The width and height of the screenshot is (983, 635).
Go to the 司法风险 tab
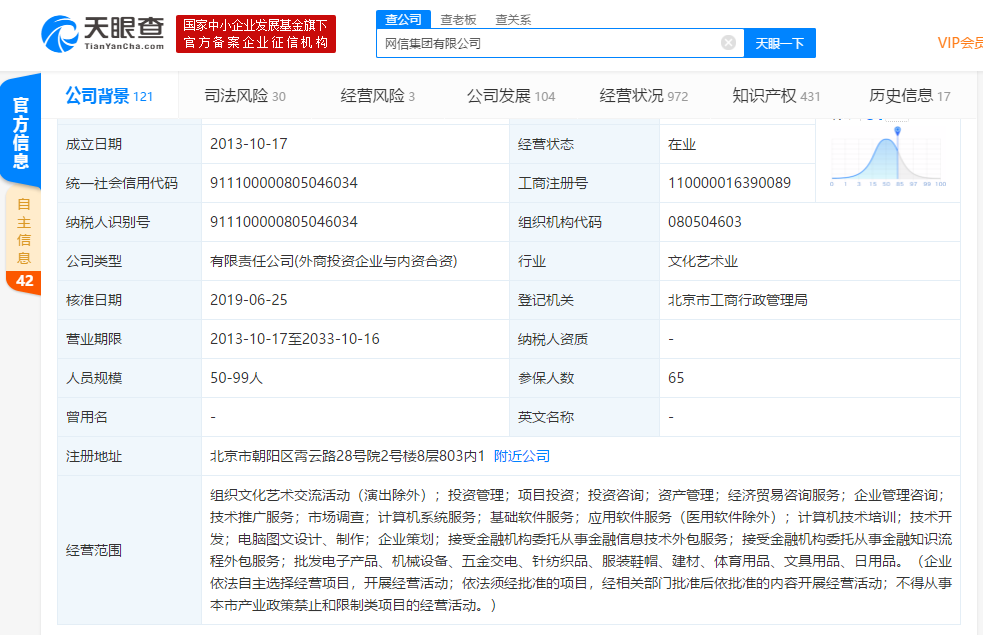(x=245, y=96)
